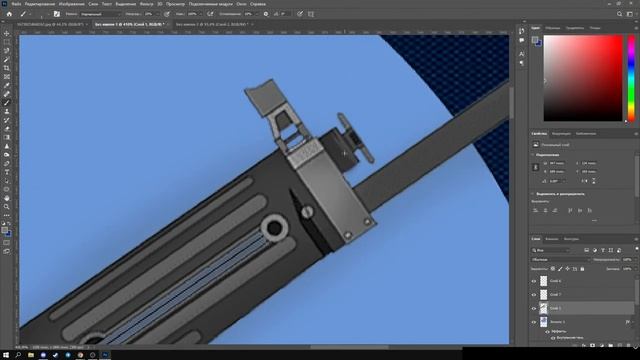This screenshot has width=640, height=360.
Task: Open search via magnifier icon top right
Action: (619, 14)
